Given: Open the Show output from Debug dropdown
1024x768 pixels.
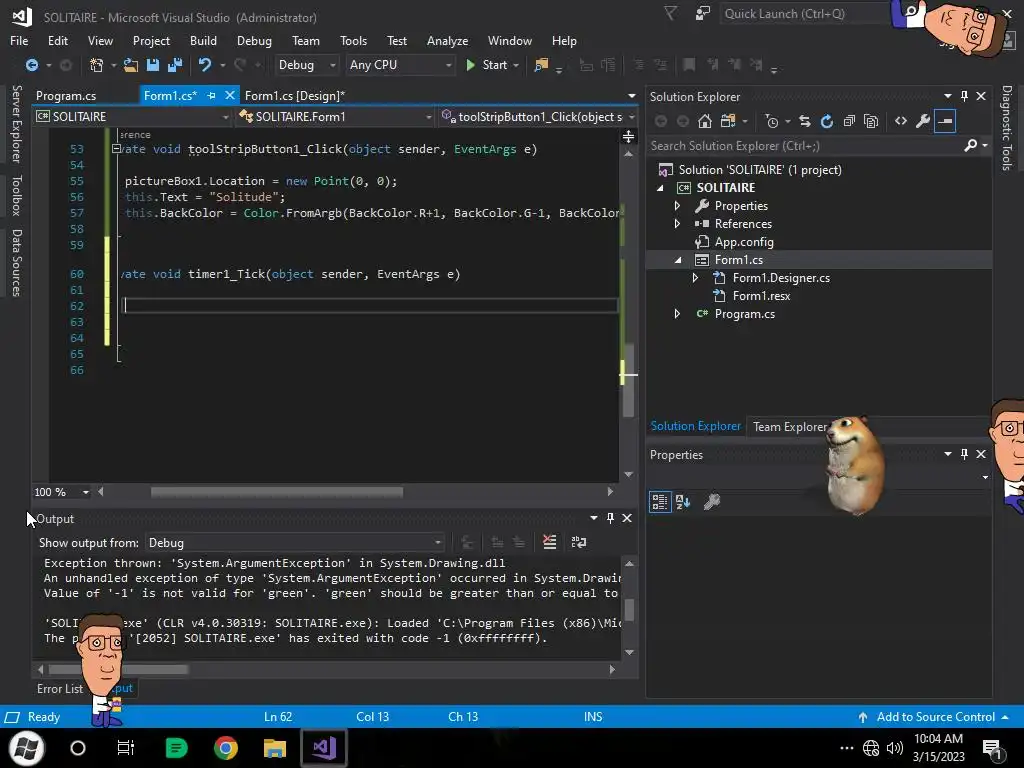Looking at the screenshot, I should pos(295,543).
